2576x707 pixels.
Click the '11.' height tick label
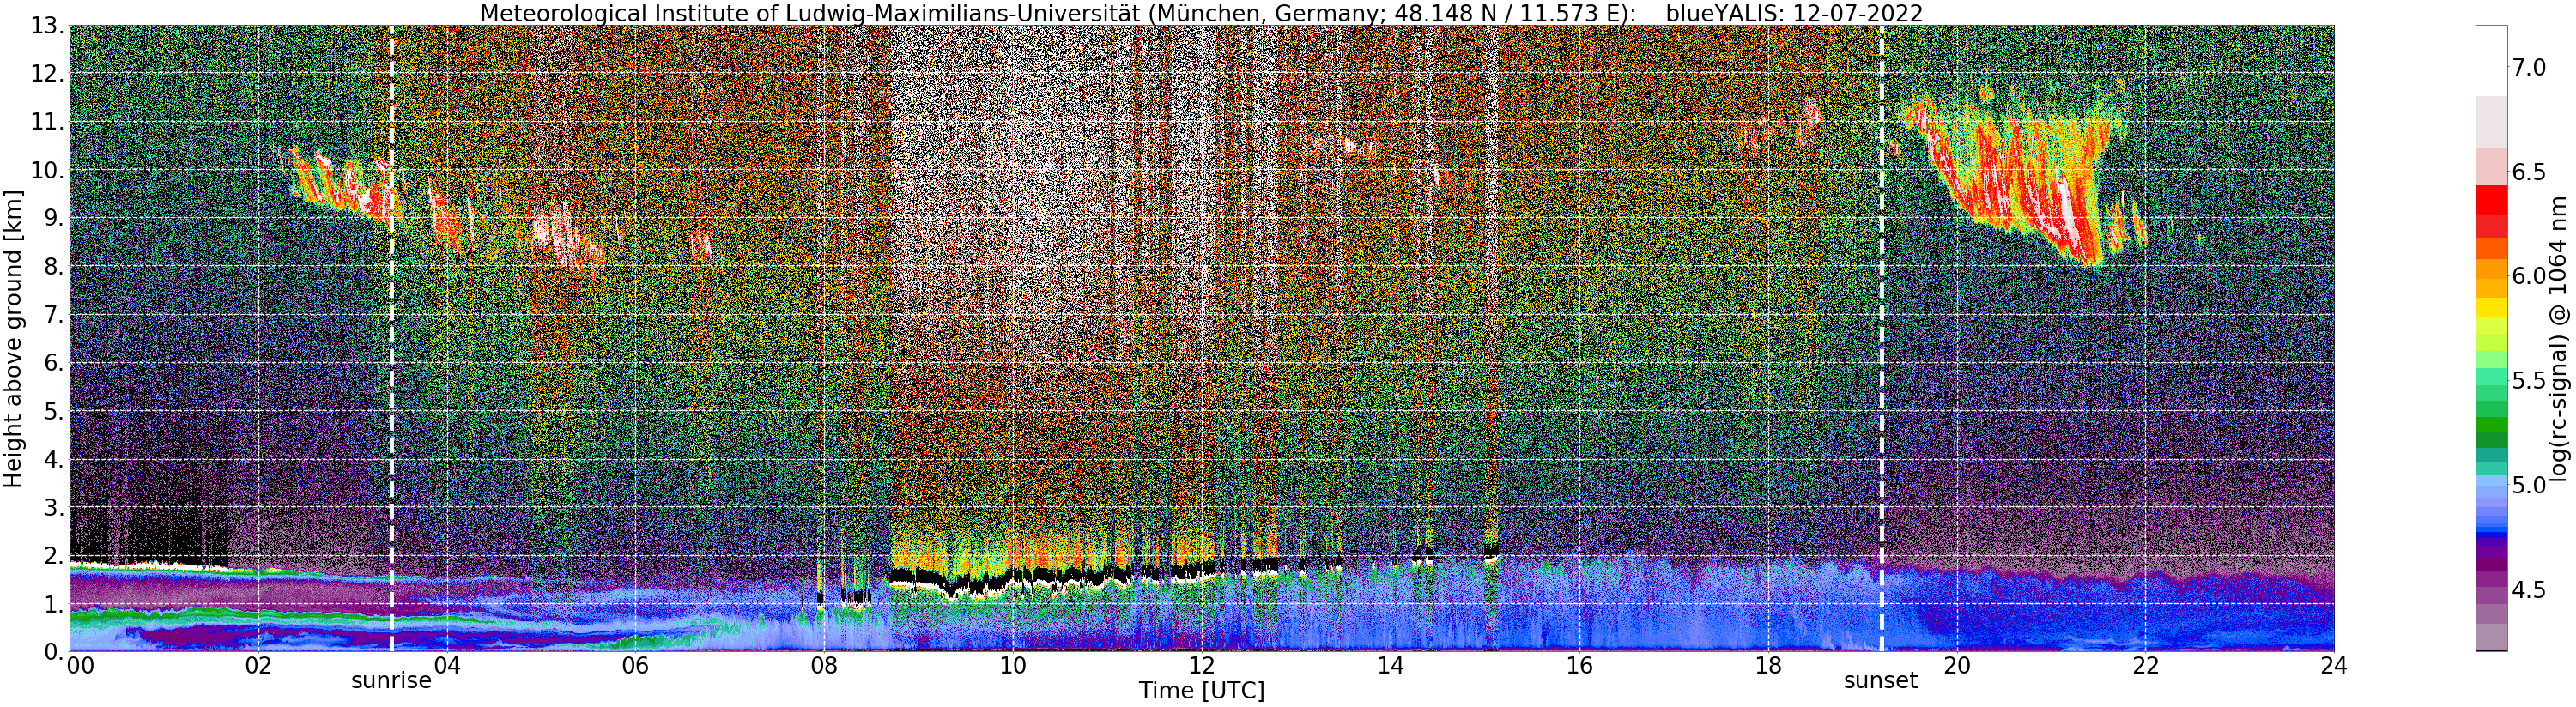[x=48, y=122]
